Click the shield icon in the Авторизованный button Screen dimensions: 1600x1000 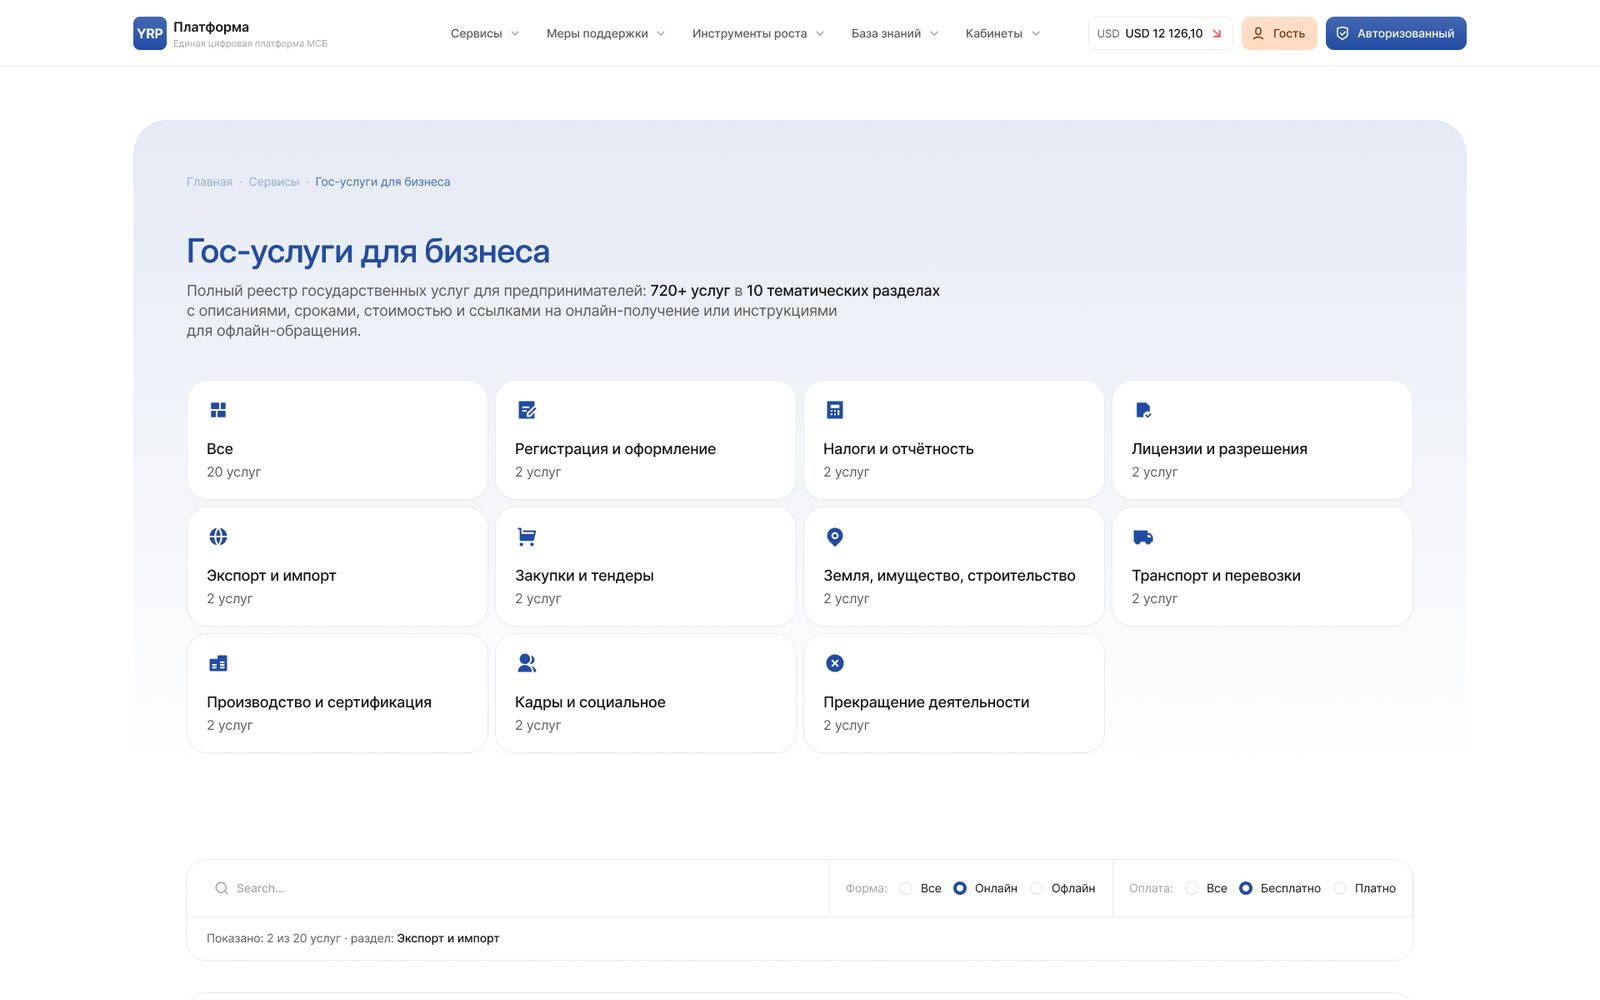pos(1343,33)
